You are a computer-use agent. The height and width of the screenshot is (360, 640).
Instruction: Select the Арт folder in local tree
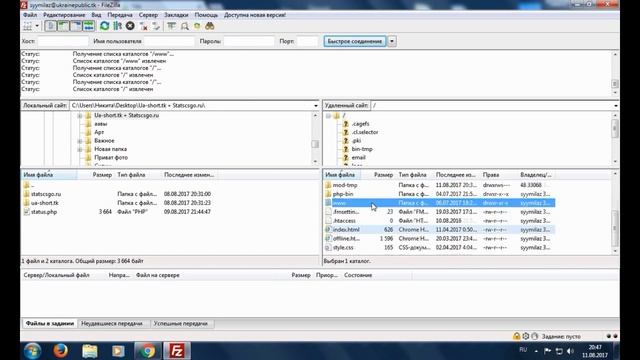coord(99,132)
